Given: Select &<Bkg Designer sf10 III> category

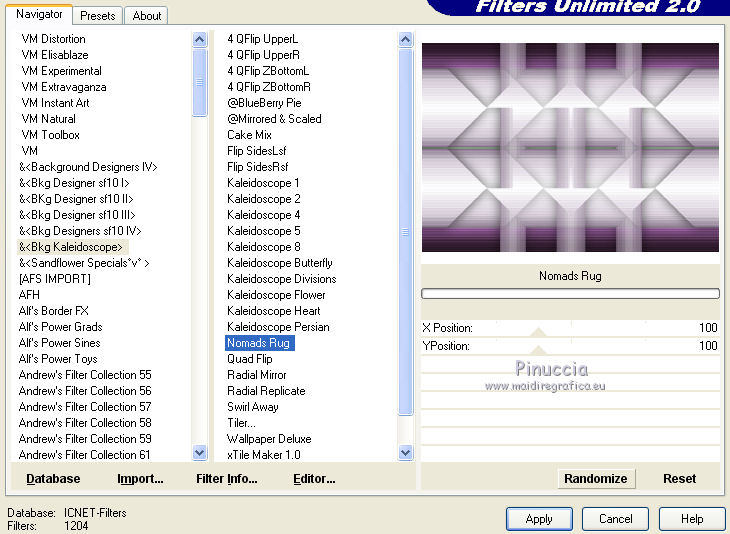Looking at the screenshot, I should click(x=77, y=215).
